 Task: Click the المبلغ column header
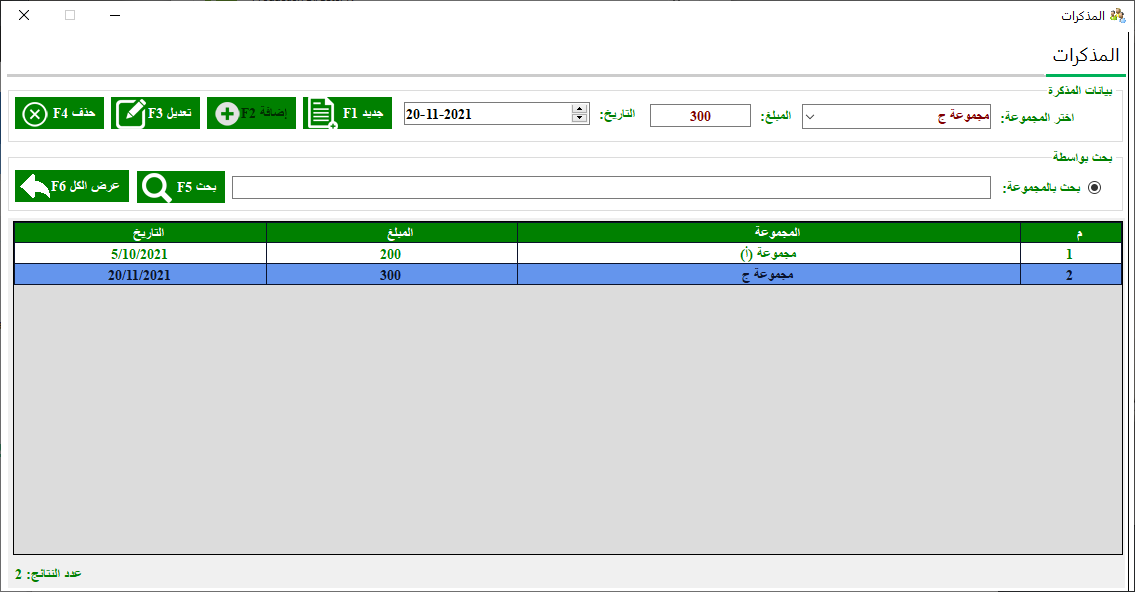[392, 232]
